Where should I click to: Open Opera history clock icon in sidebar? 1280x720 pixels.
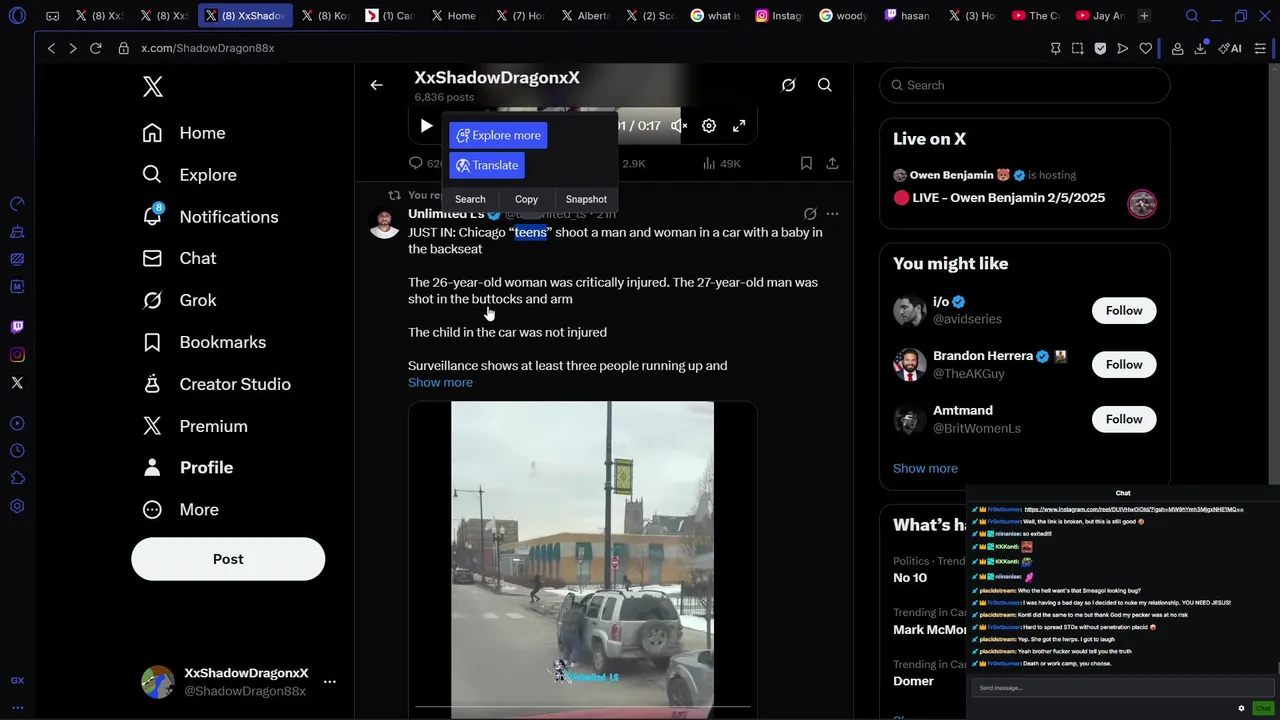(17, 450)
